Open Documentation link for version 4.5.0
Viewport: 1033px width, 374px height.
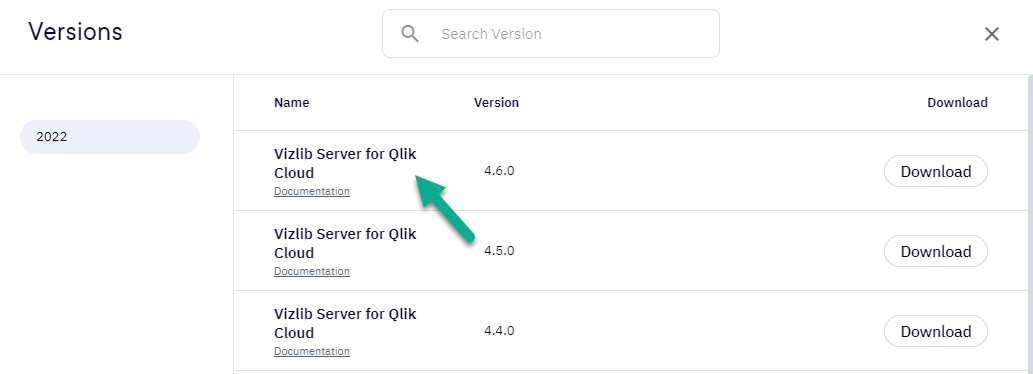tap(312, 271)
